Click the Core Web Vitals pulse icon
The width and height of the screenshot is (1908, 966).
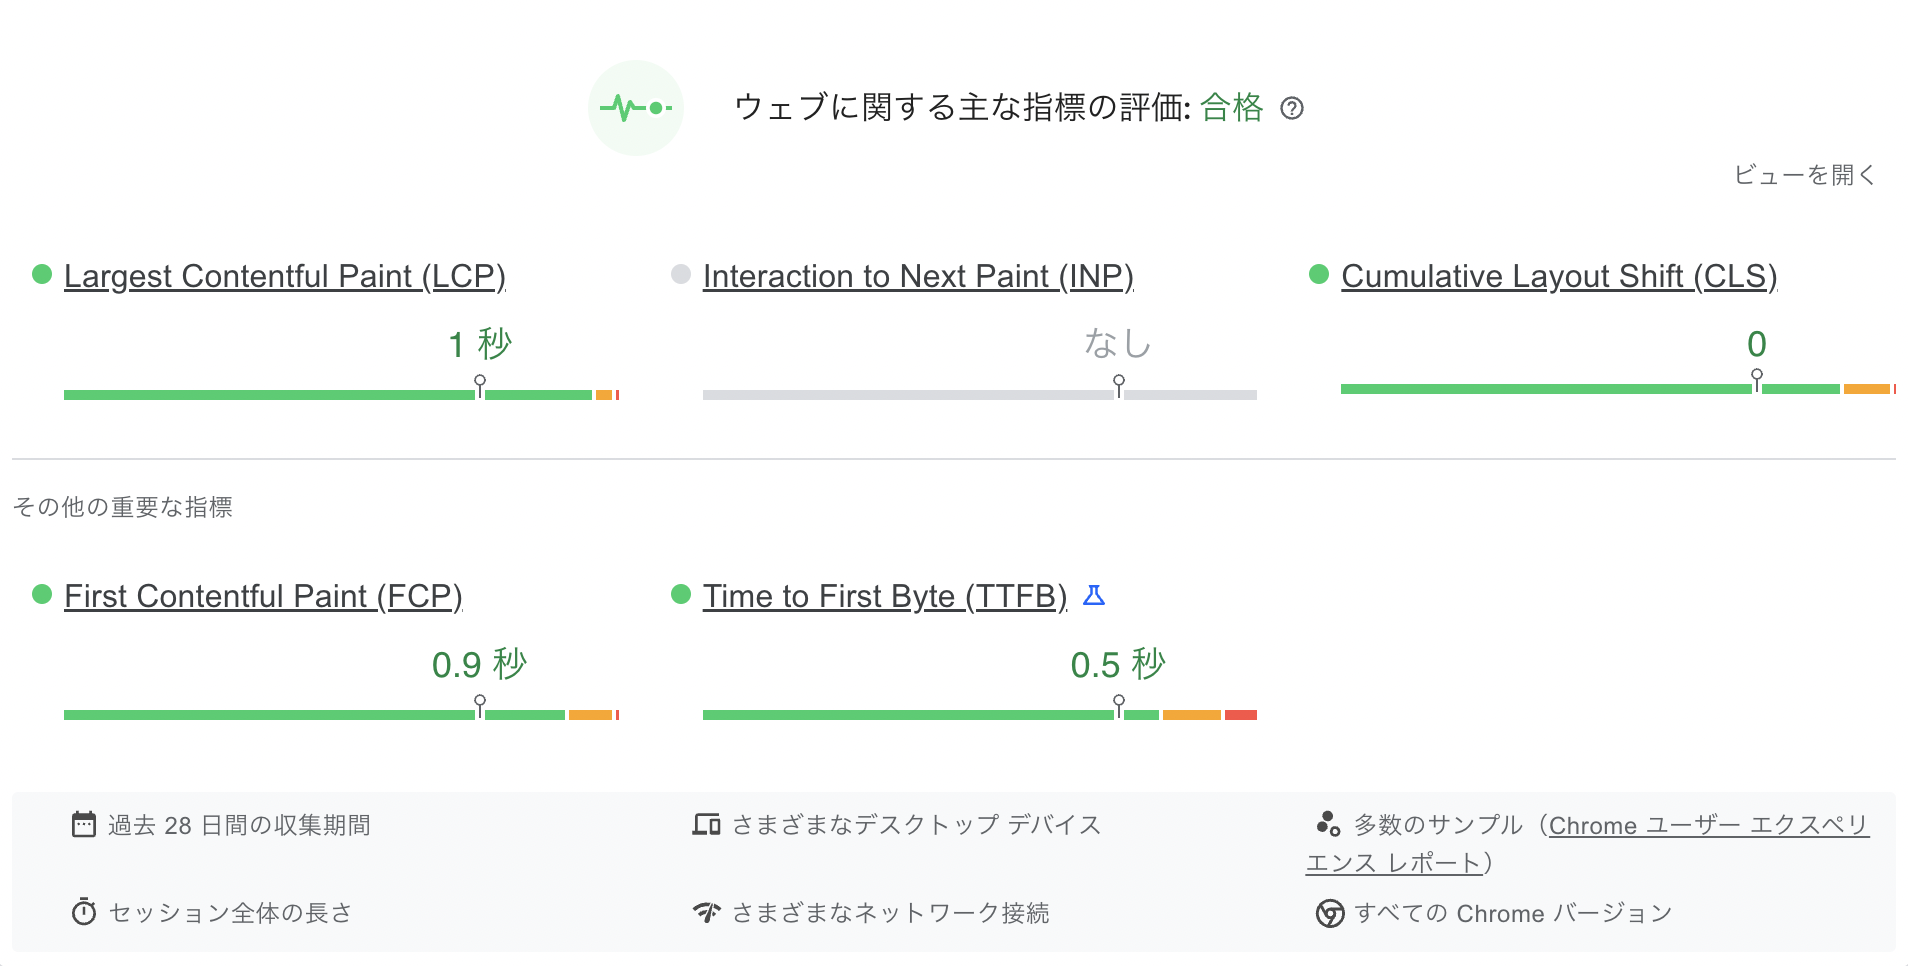(636, 108)
